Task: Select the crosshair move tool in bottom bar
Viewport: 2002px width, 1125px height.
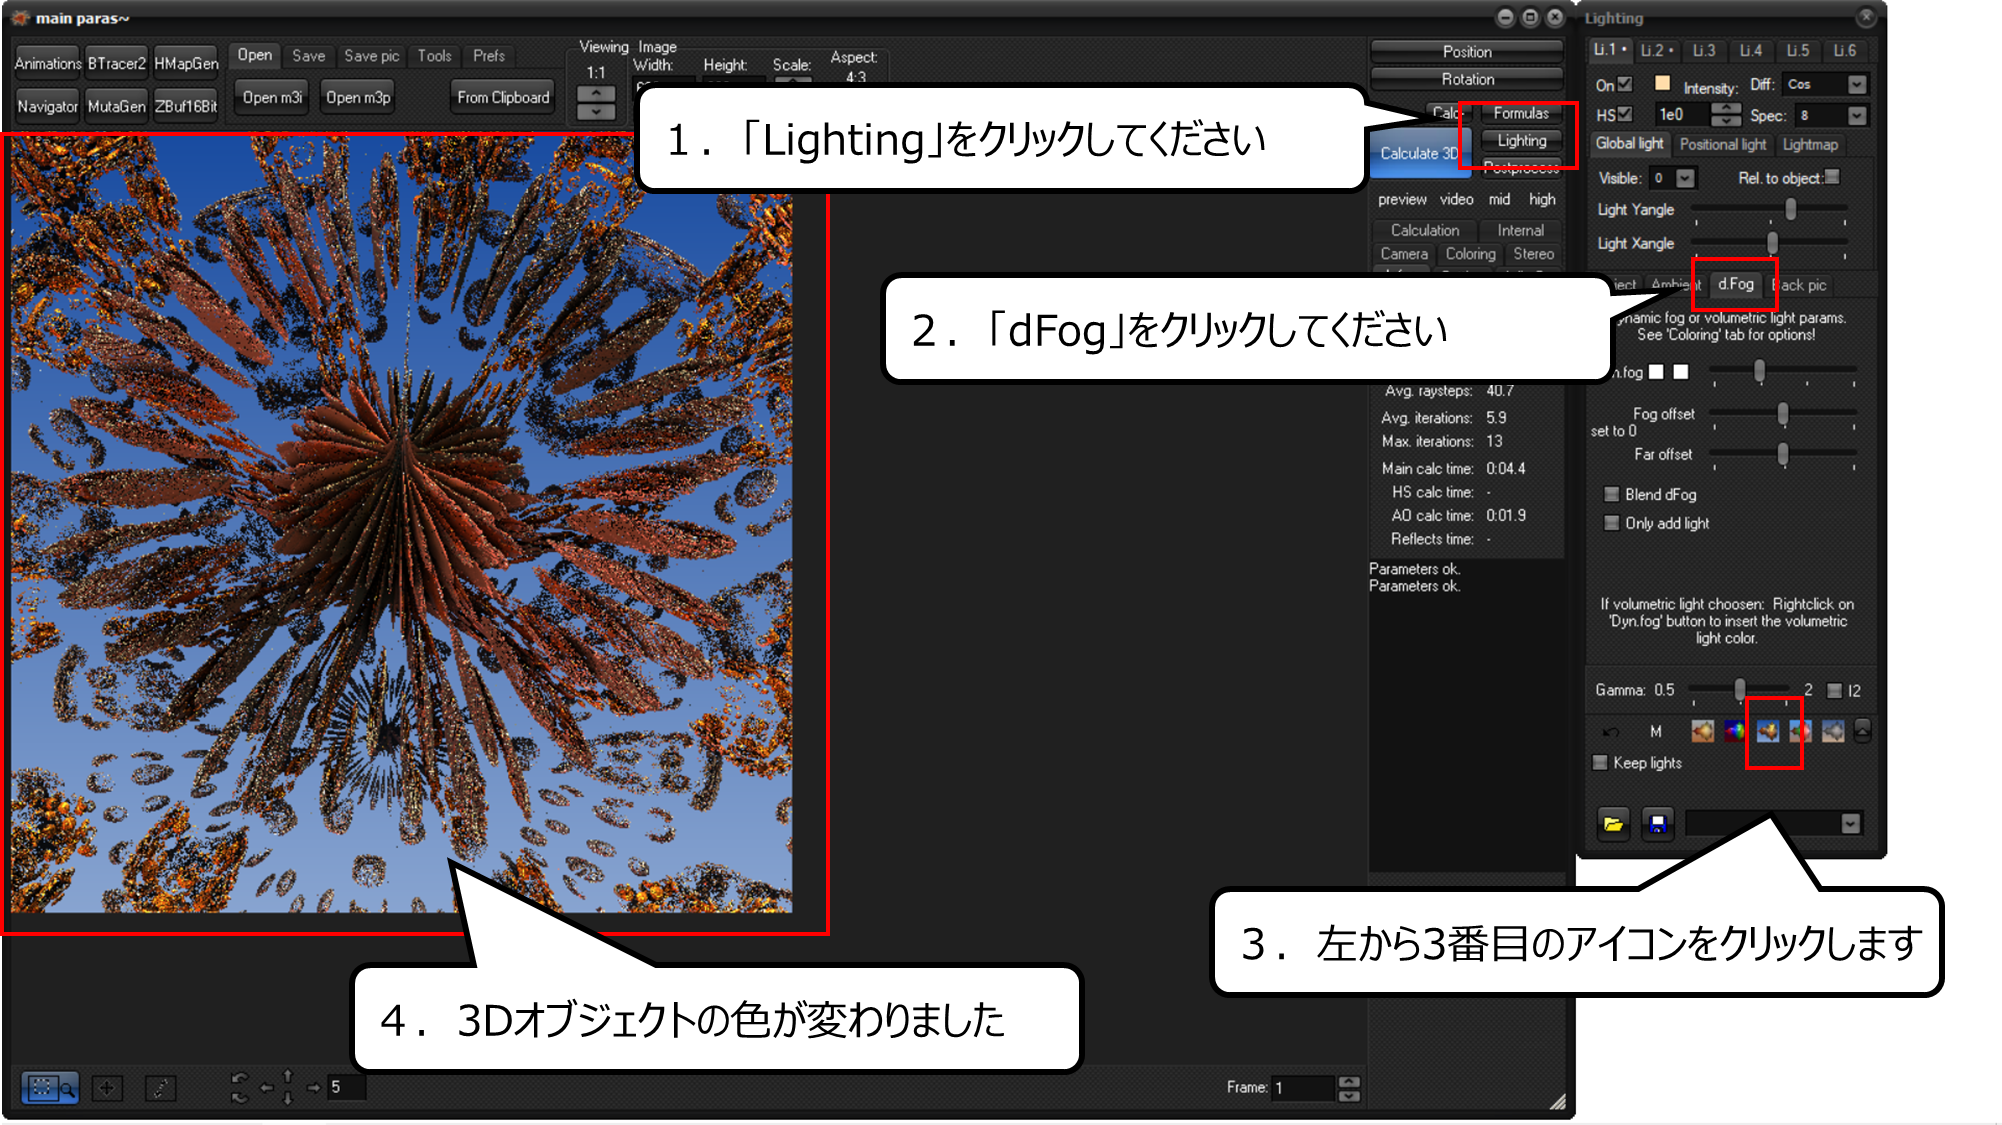Action: pyautogui.click(x=107, y=1088)
